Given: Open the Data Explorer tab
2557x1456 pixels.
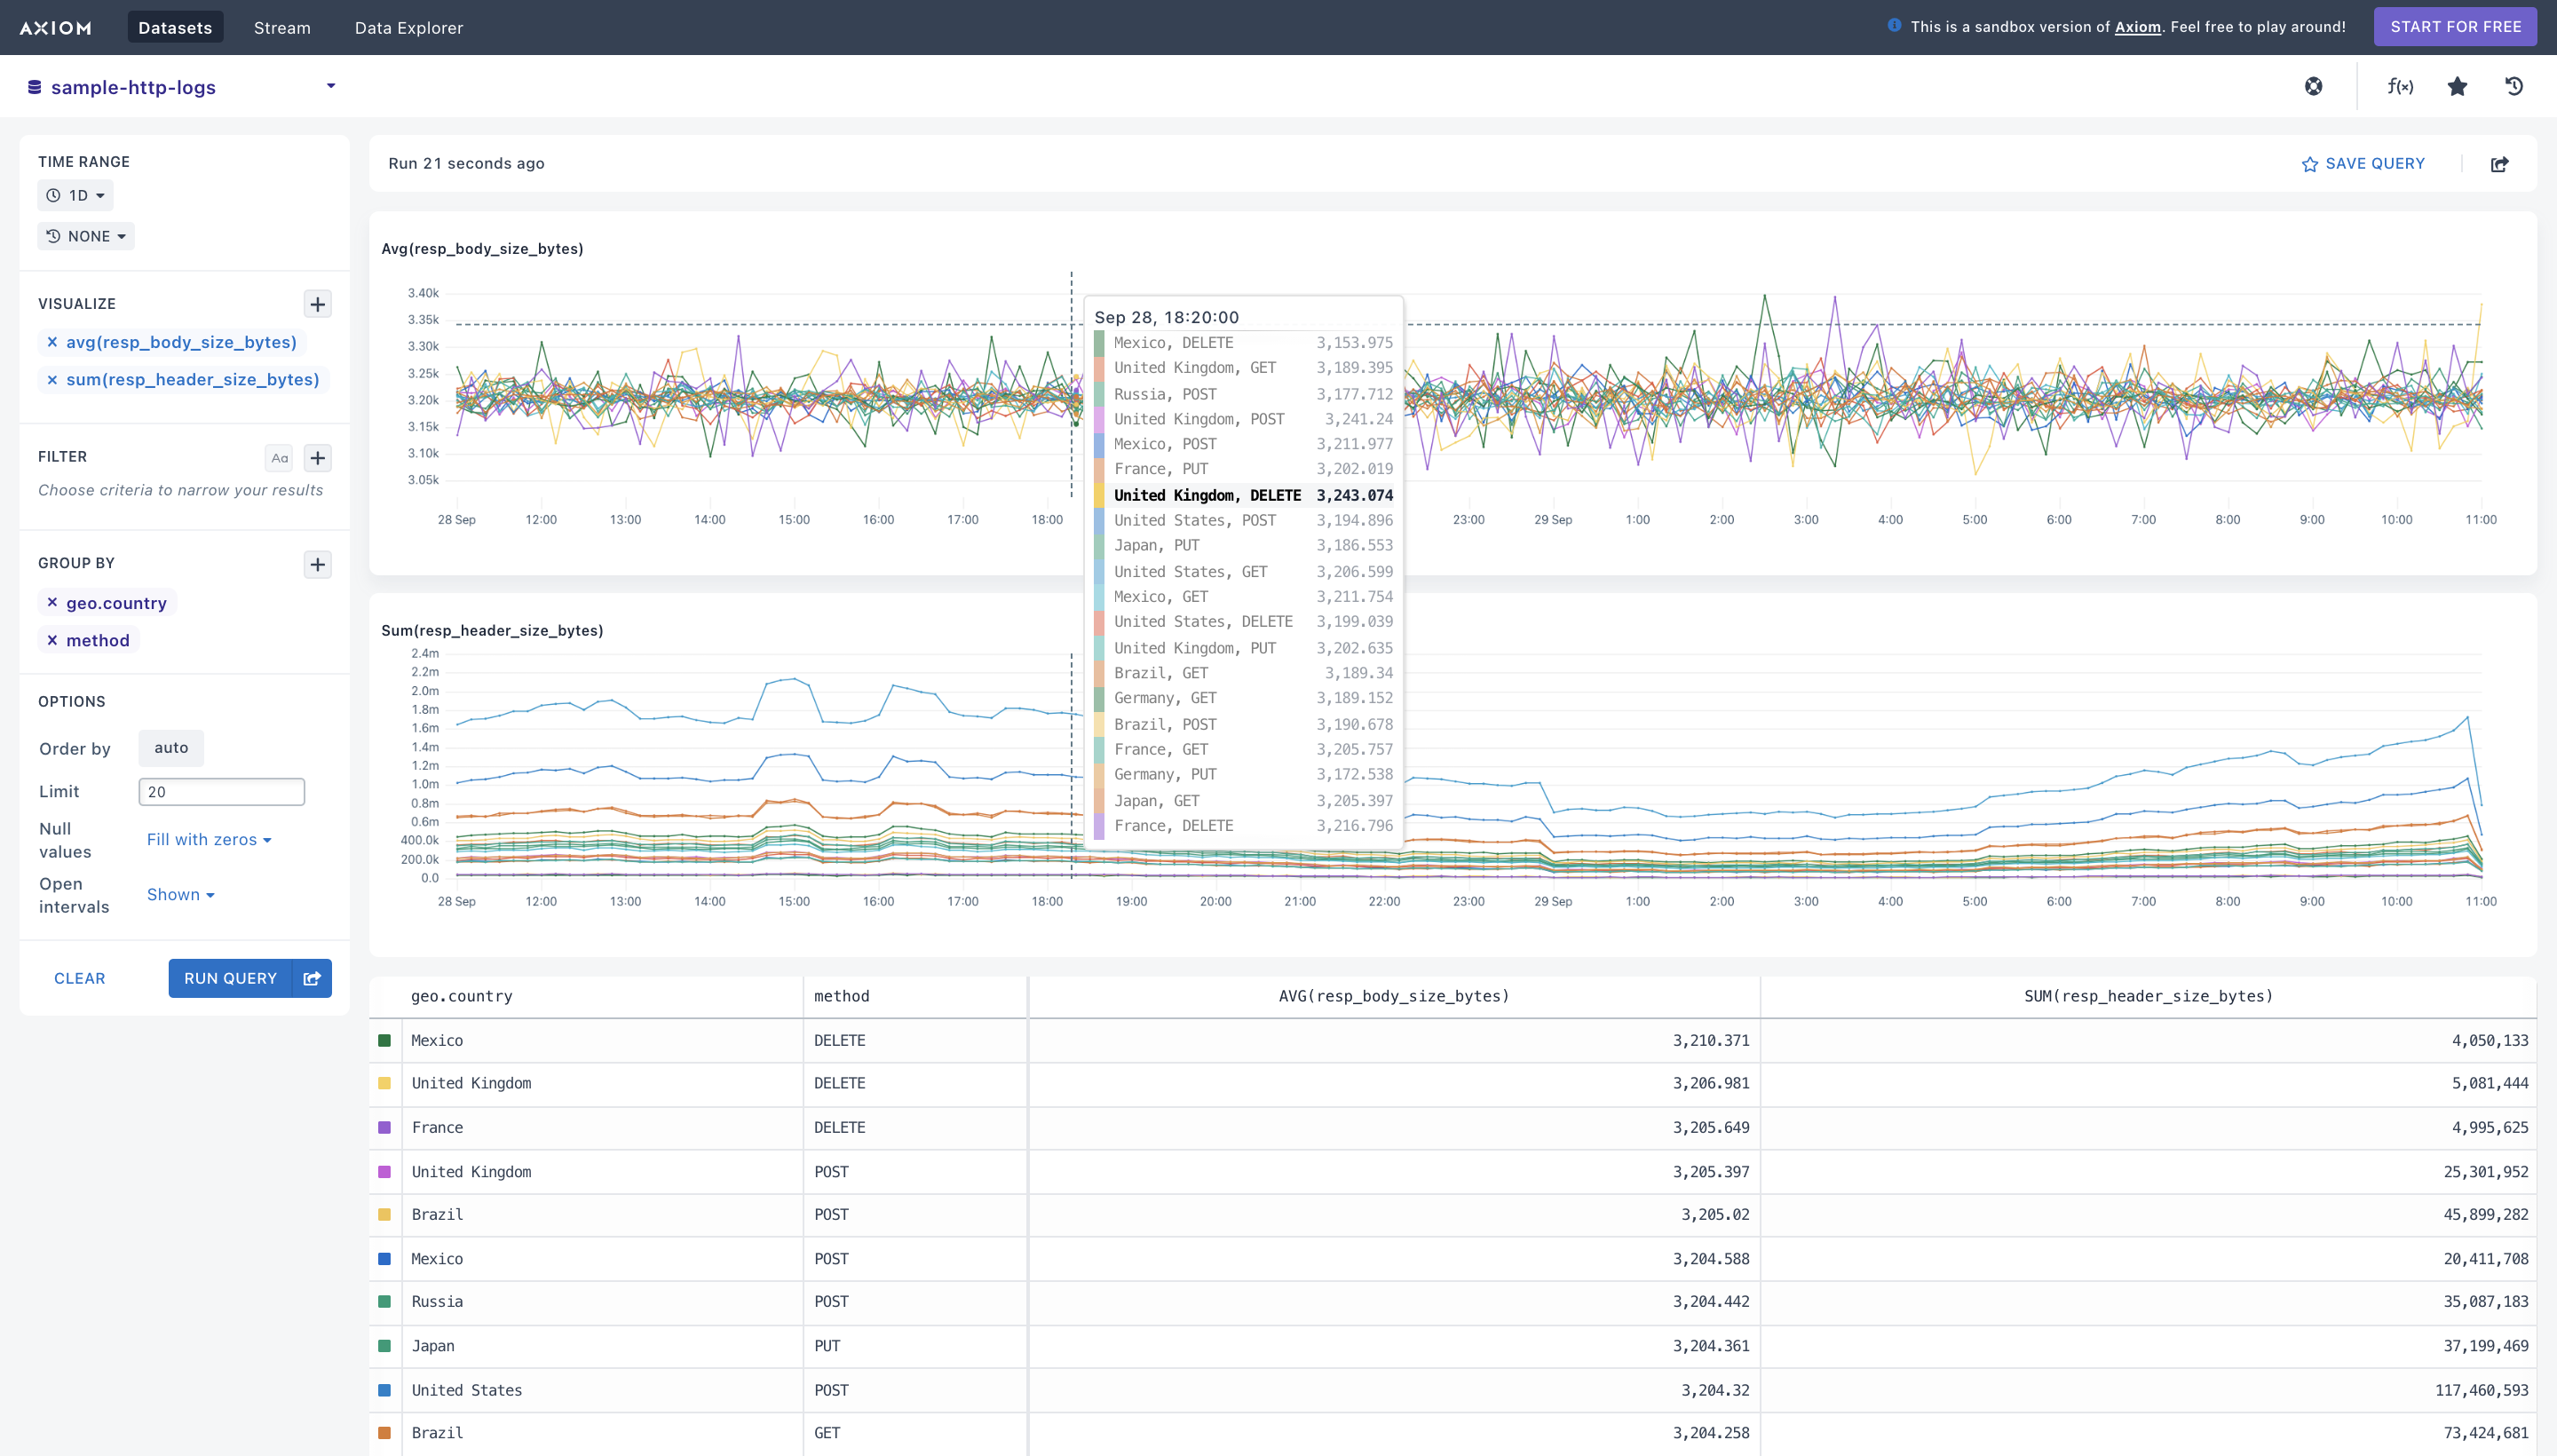Looking at the screenshot, I should point(408,27).
